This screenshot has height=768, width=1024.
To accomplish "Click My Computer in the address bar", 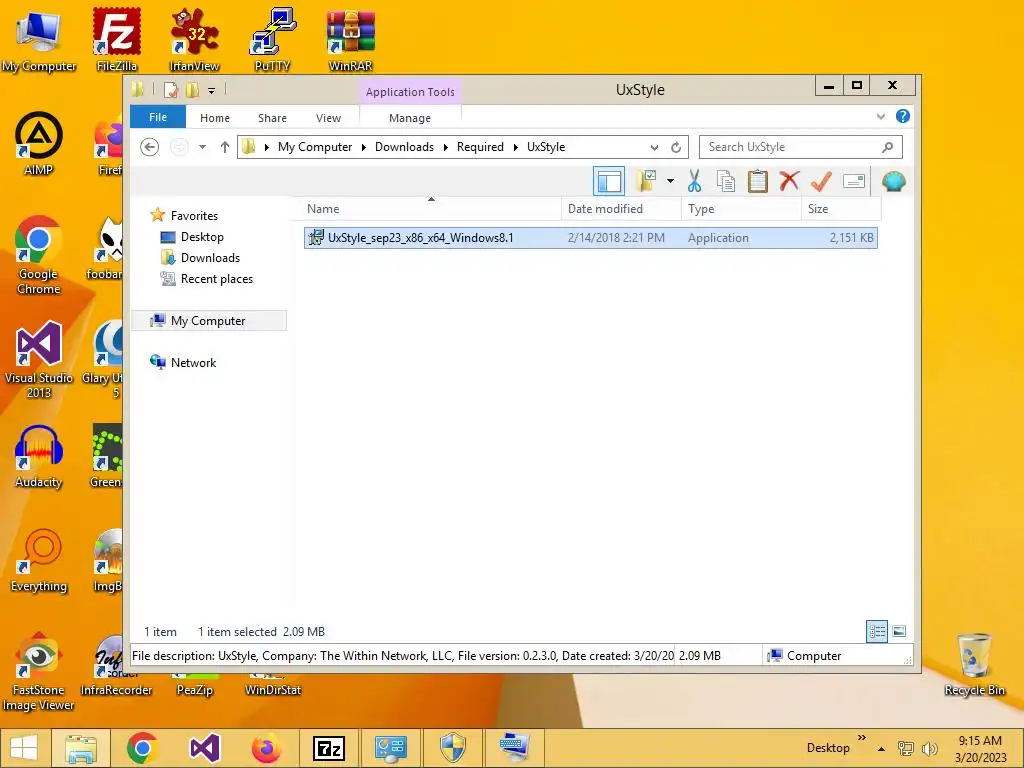I will click(315, 147).
